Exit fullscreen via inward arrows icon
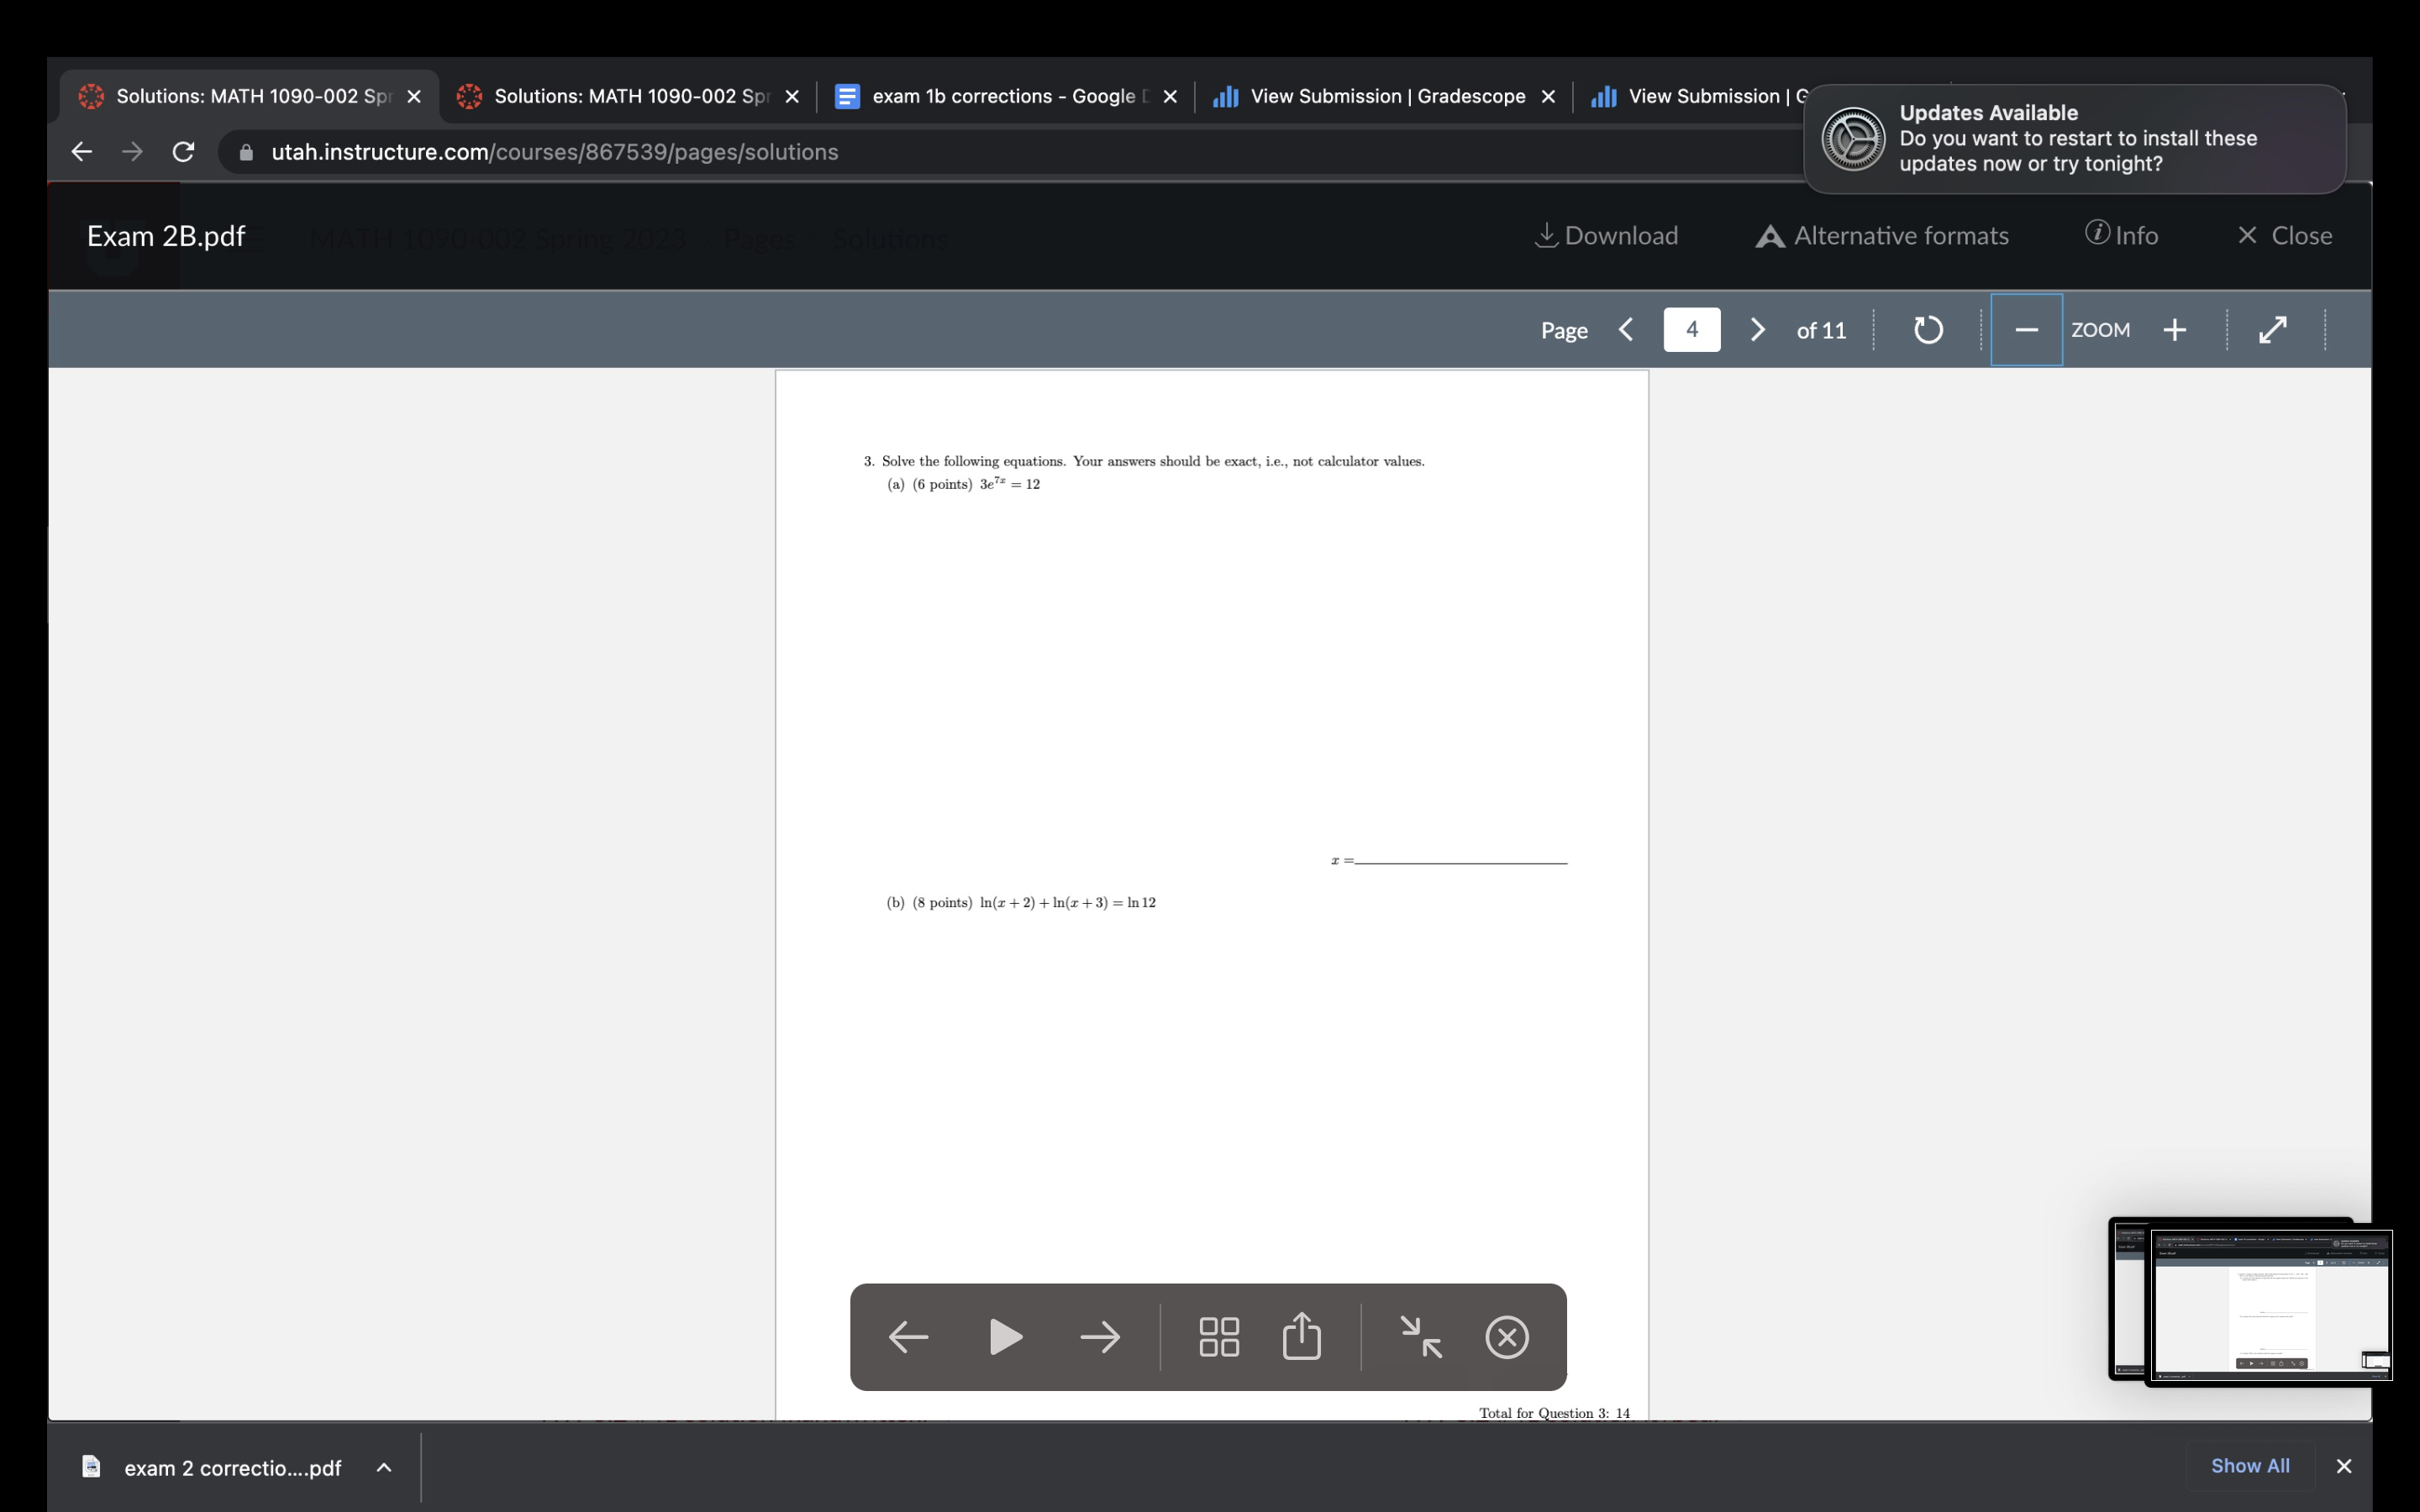This screenshot has height=1512, width=2420. pos(1420,1337)
